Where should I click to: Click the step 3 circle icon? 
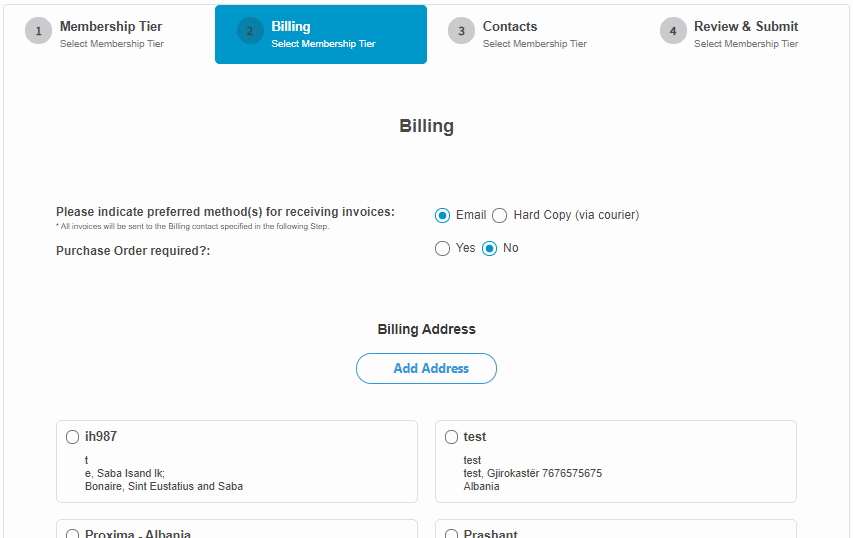click(461, 31)
